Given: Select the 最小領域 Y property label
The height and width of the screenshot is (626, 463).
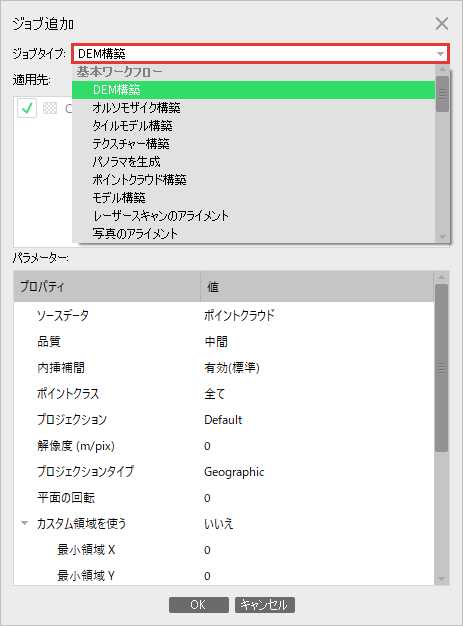Looking at the screenshot, I should (86, 576).
